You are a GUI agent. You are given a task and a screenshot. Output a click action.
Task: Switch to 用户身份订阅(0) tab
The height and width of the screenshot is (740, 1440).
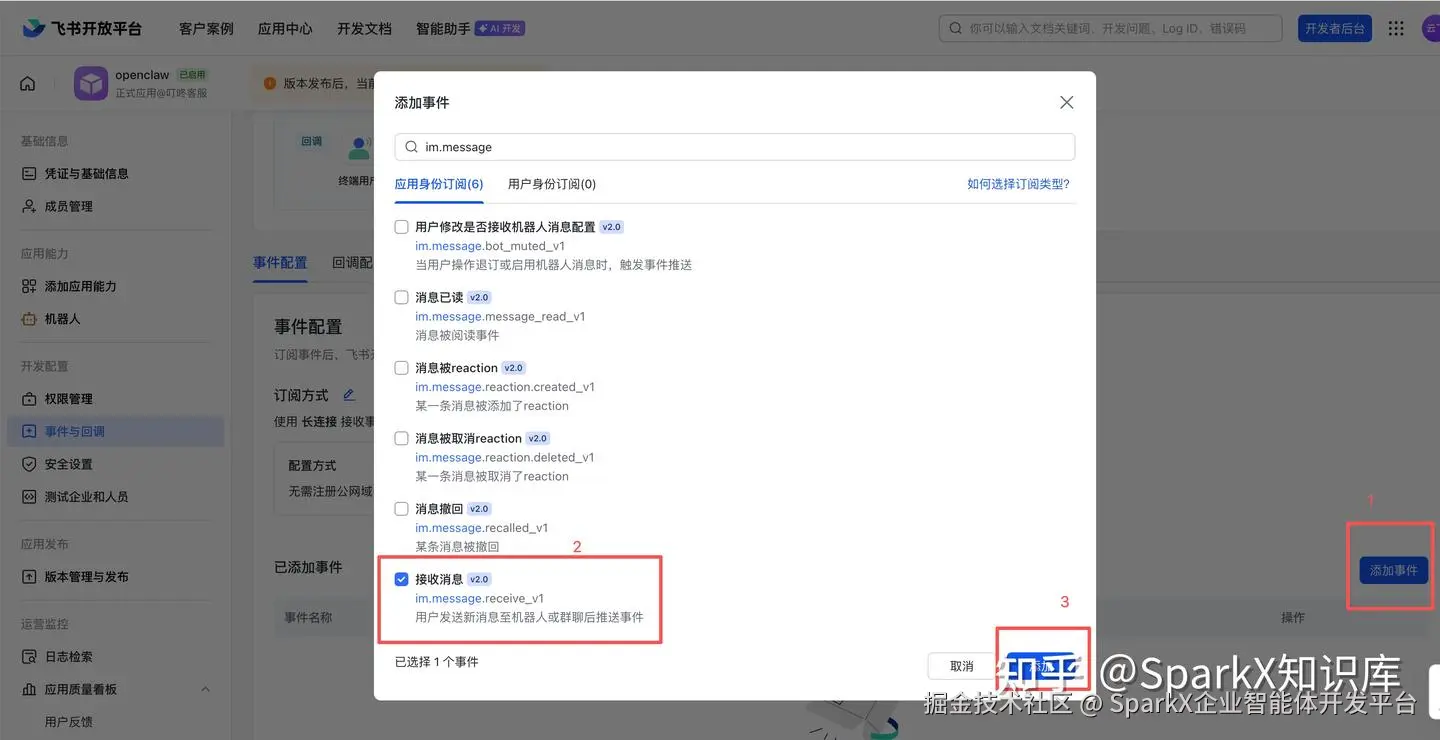552,184
